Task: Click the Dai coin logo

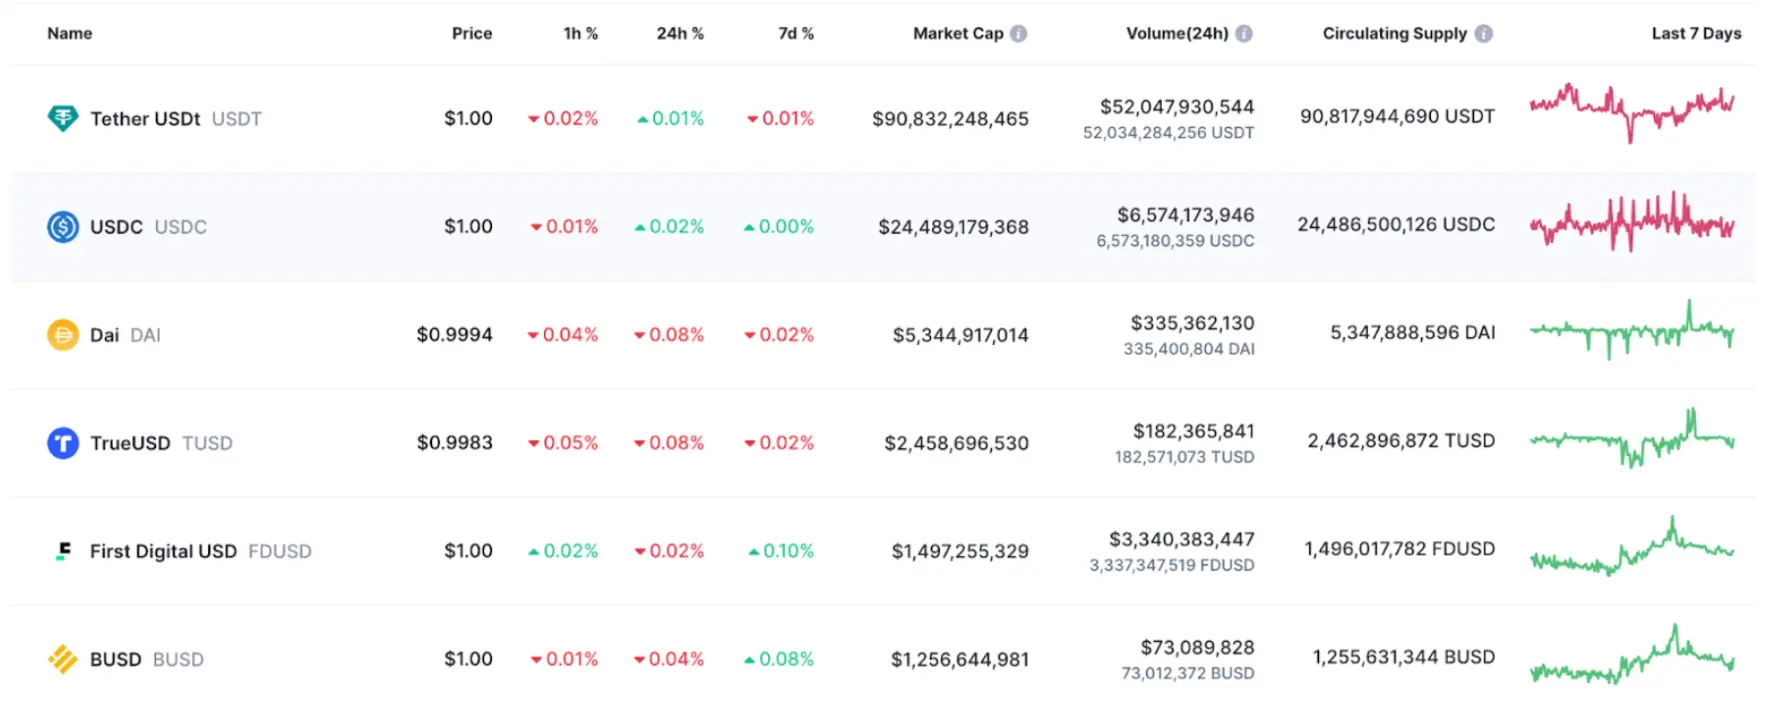Action: pos(63,335)
